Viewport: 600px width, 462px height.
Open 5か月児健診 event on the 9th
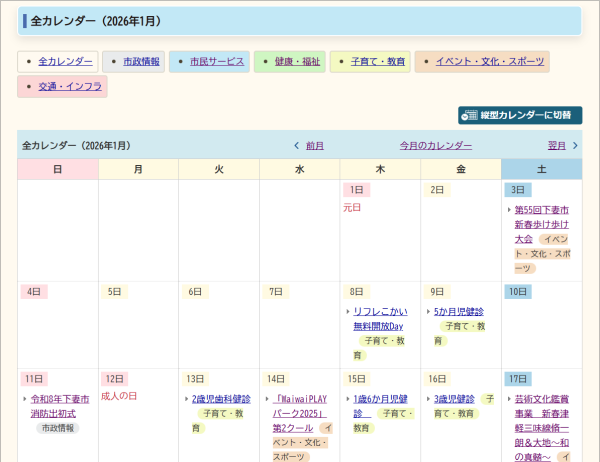pyautogui.click(x=458, y=312)
